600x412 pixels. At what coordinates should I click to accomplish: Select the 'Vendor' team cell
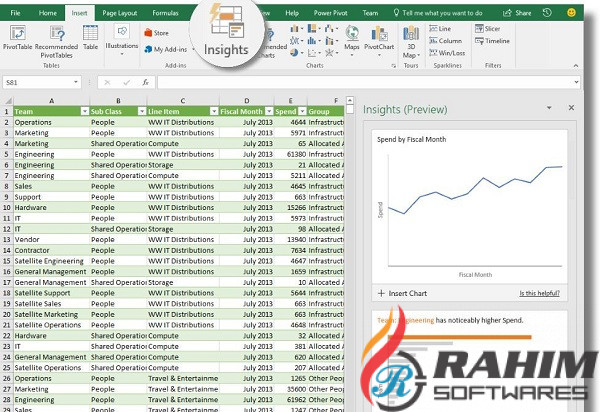[51, 239]
